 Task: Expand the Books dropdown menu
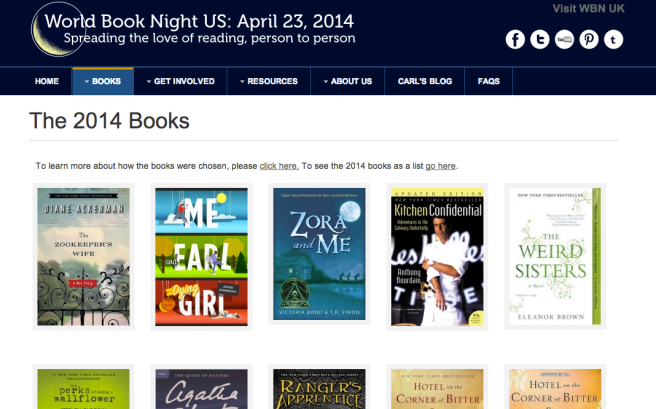click(x=103, y=81)
